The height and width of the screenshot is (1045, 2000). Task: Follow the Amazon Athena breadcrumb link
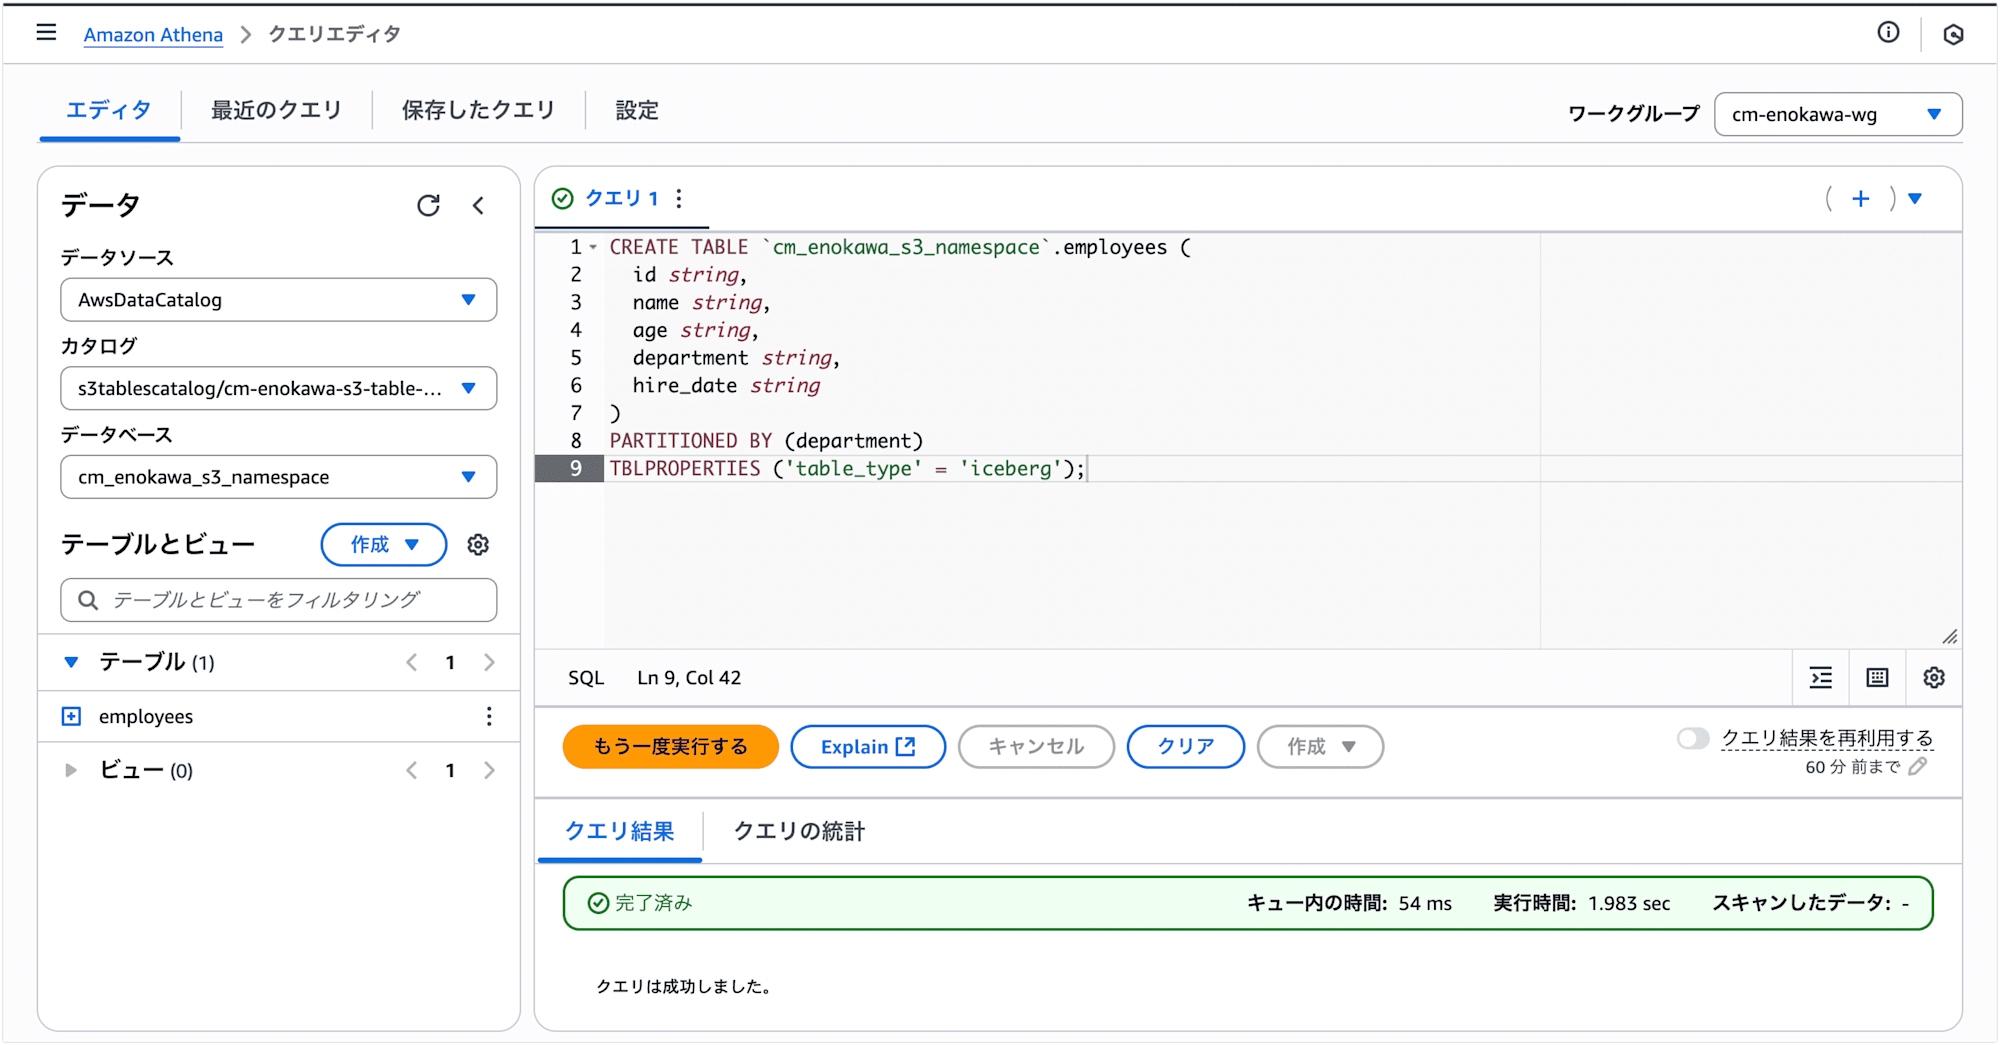(x=153, y=35)
